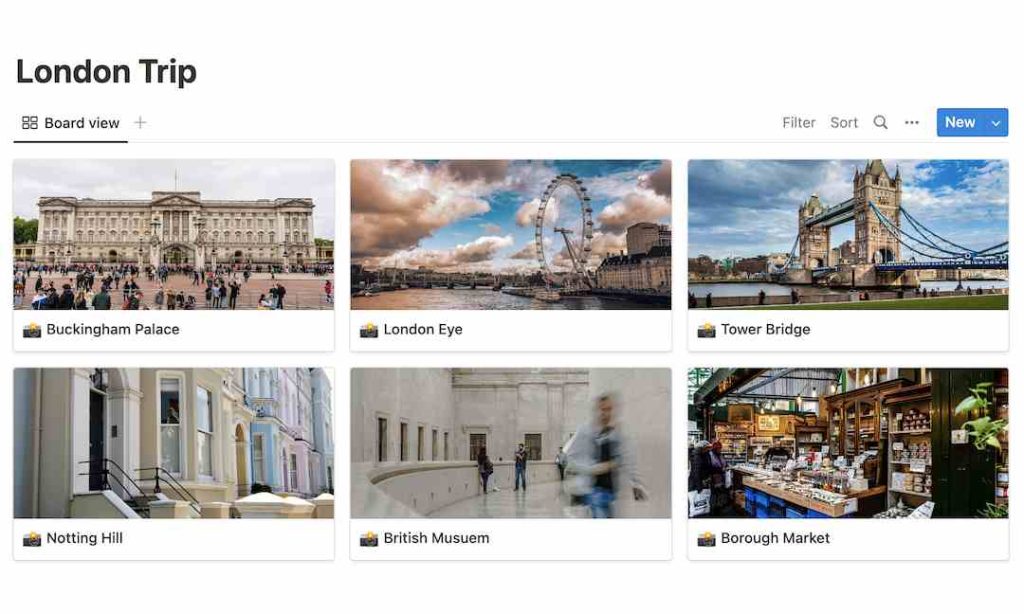
Task: Click the camera emoji on London Eye card
Action: 367,329
